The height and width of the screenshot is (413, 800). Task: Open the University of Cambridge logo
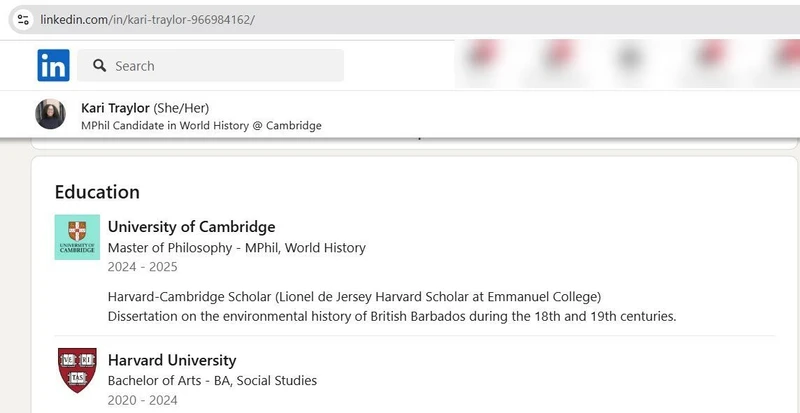point(77,237)
